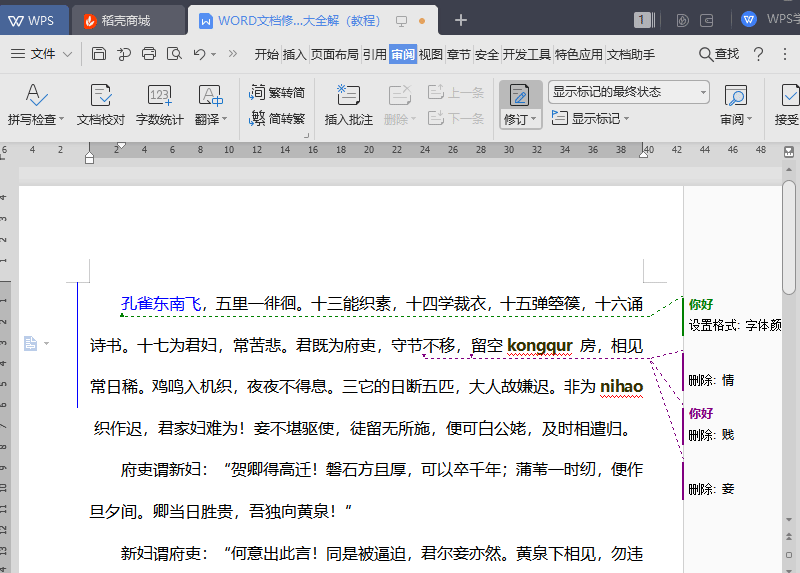
Task: Open a new tab with plus button
Action: [461, 20]
